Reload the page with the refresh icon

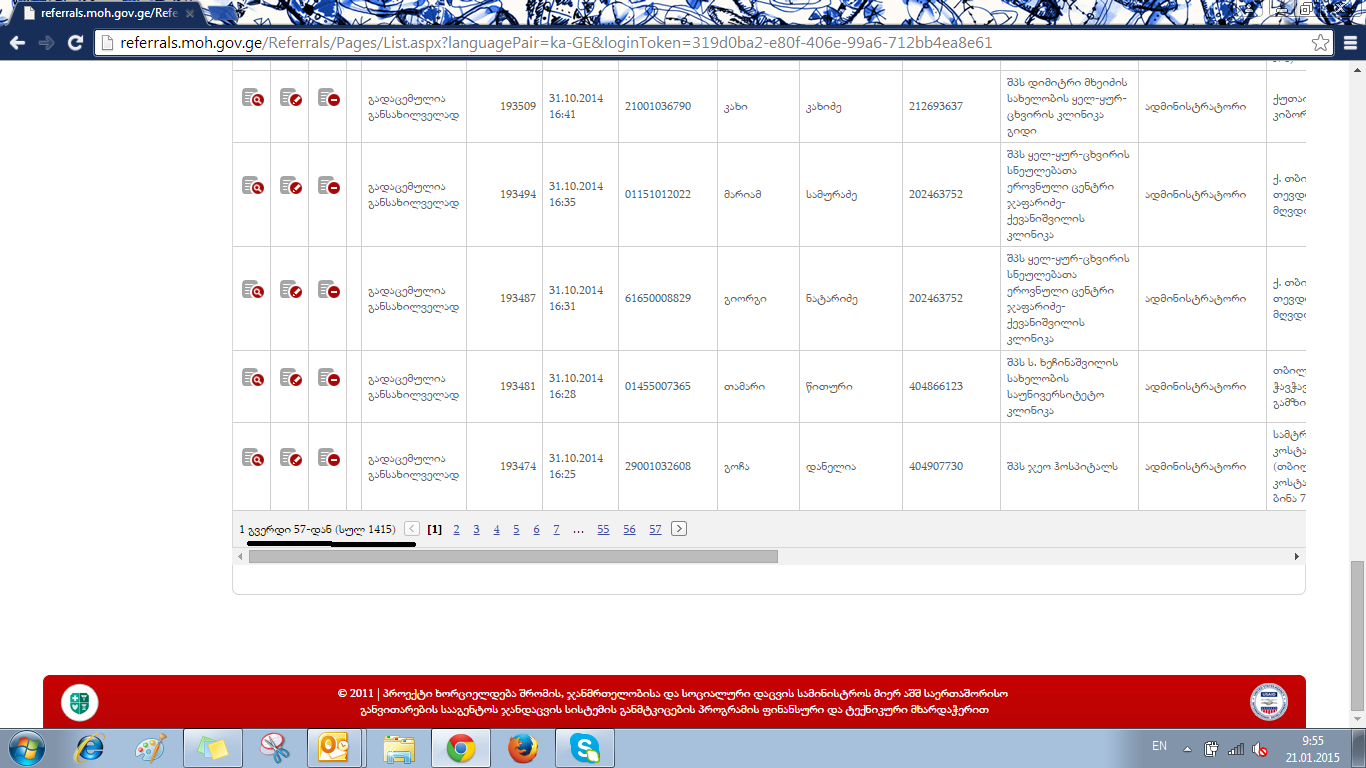(x=75, y=43)
